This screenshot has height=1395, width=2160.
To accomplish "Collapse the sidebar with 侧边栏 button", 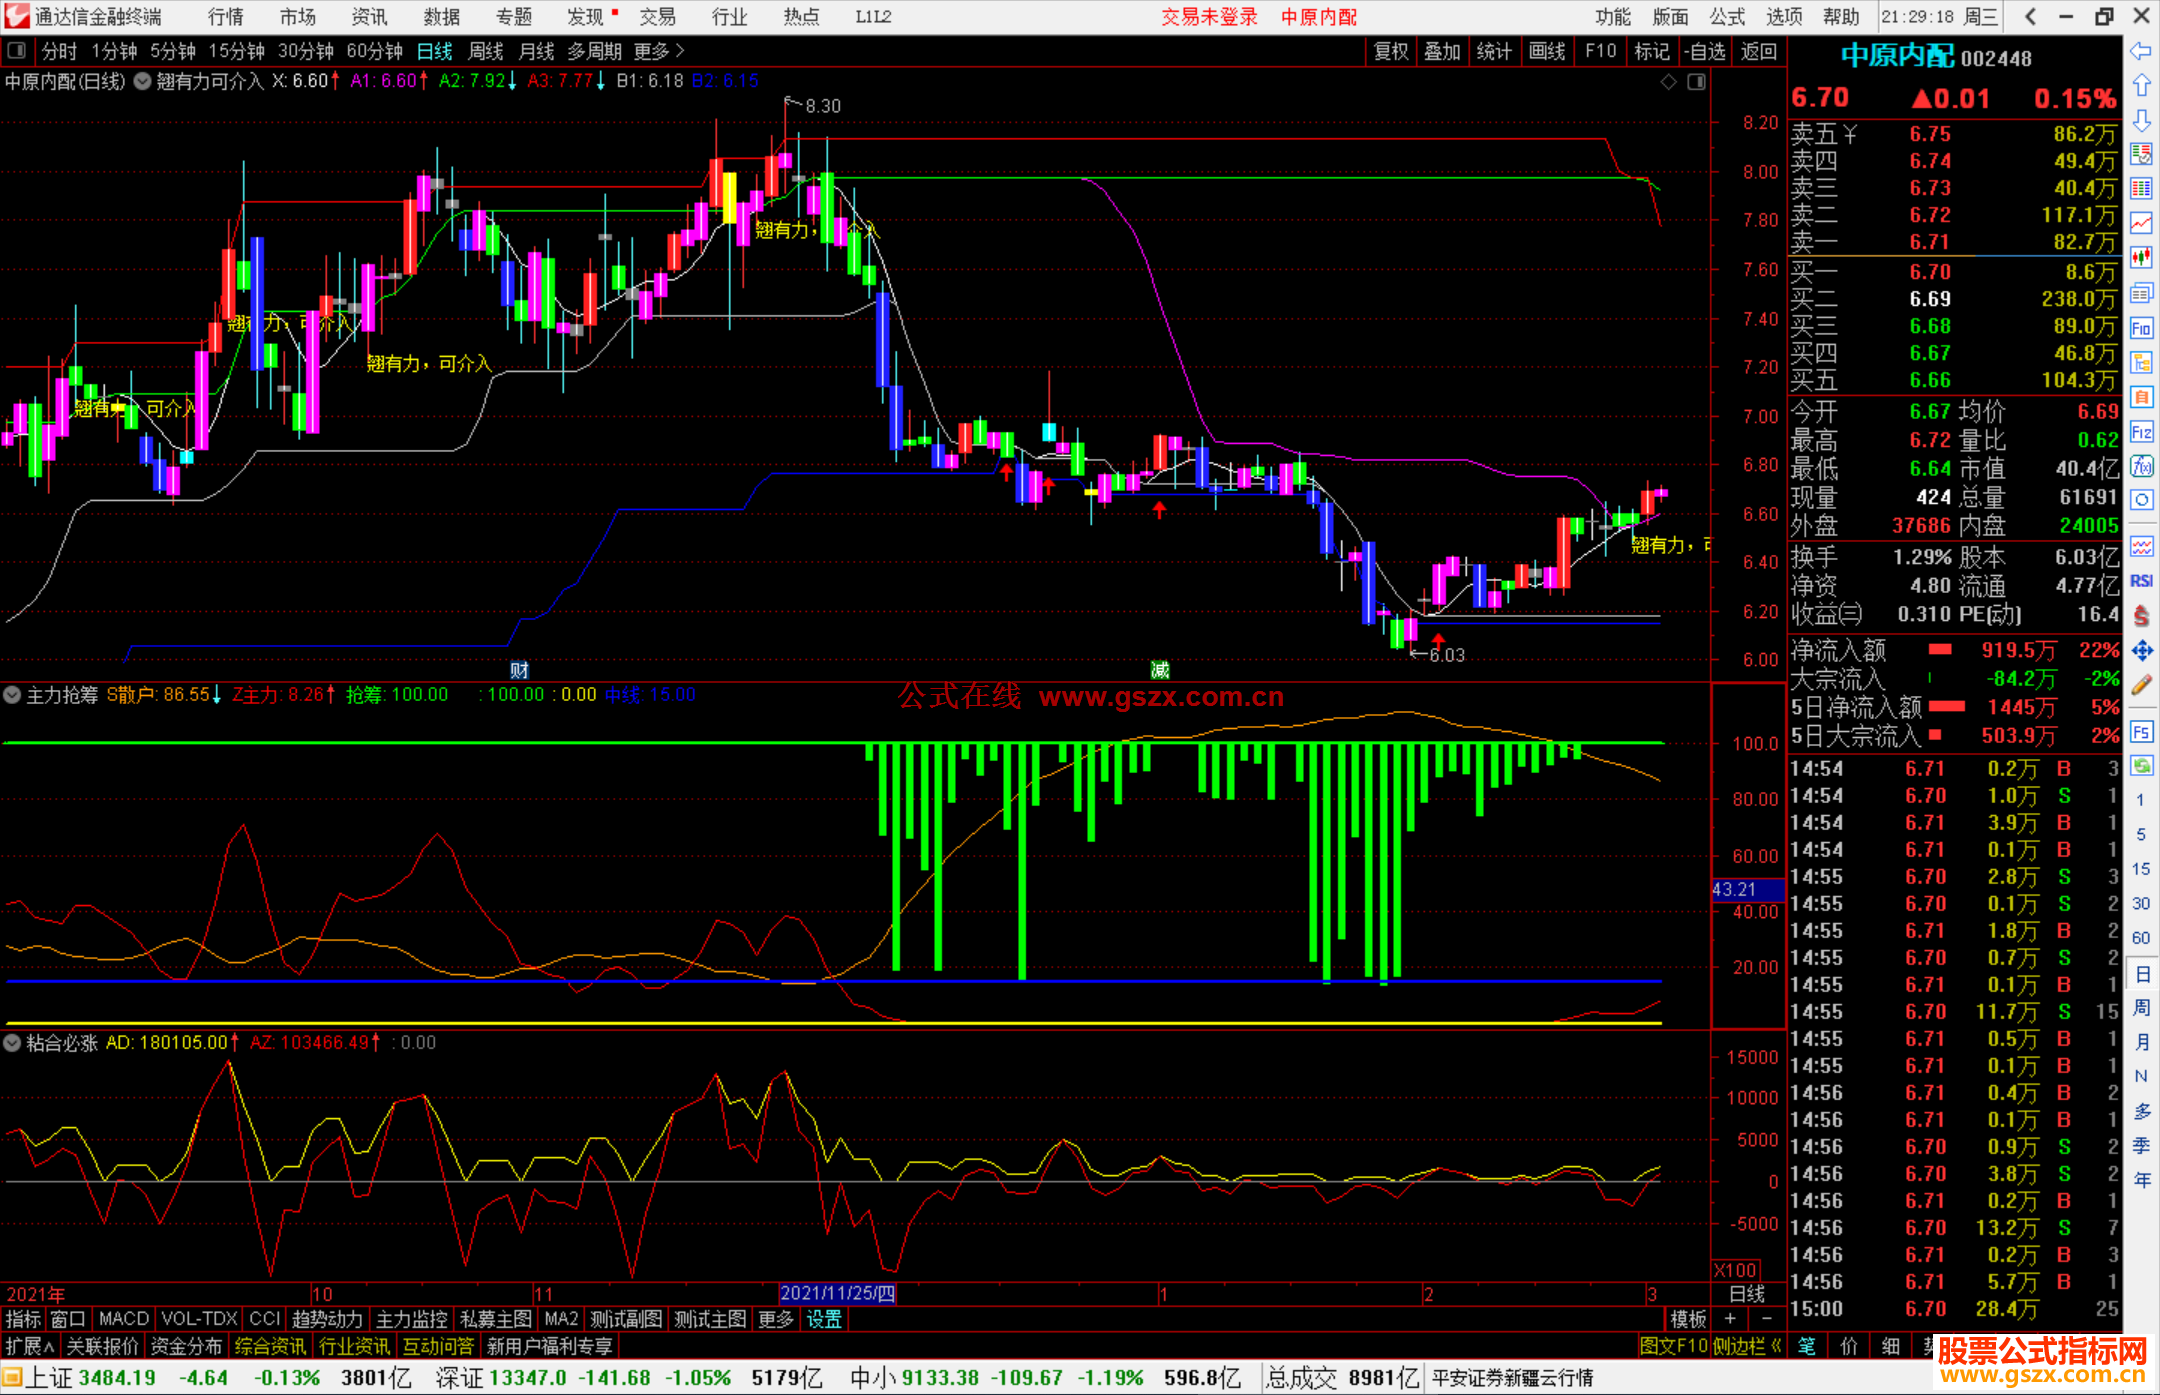I will (x=1746, y=1346).
